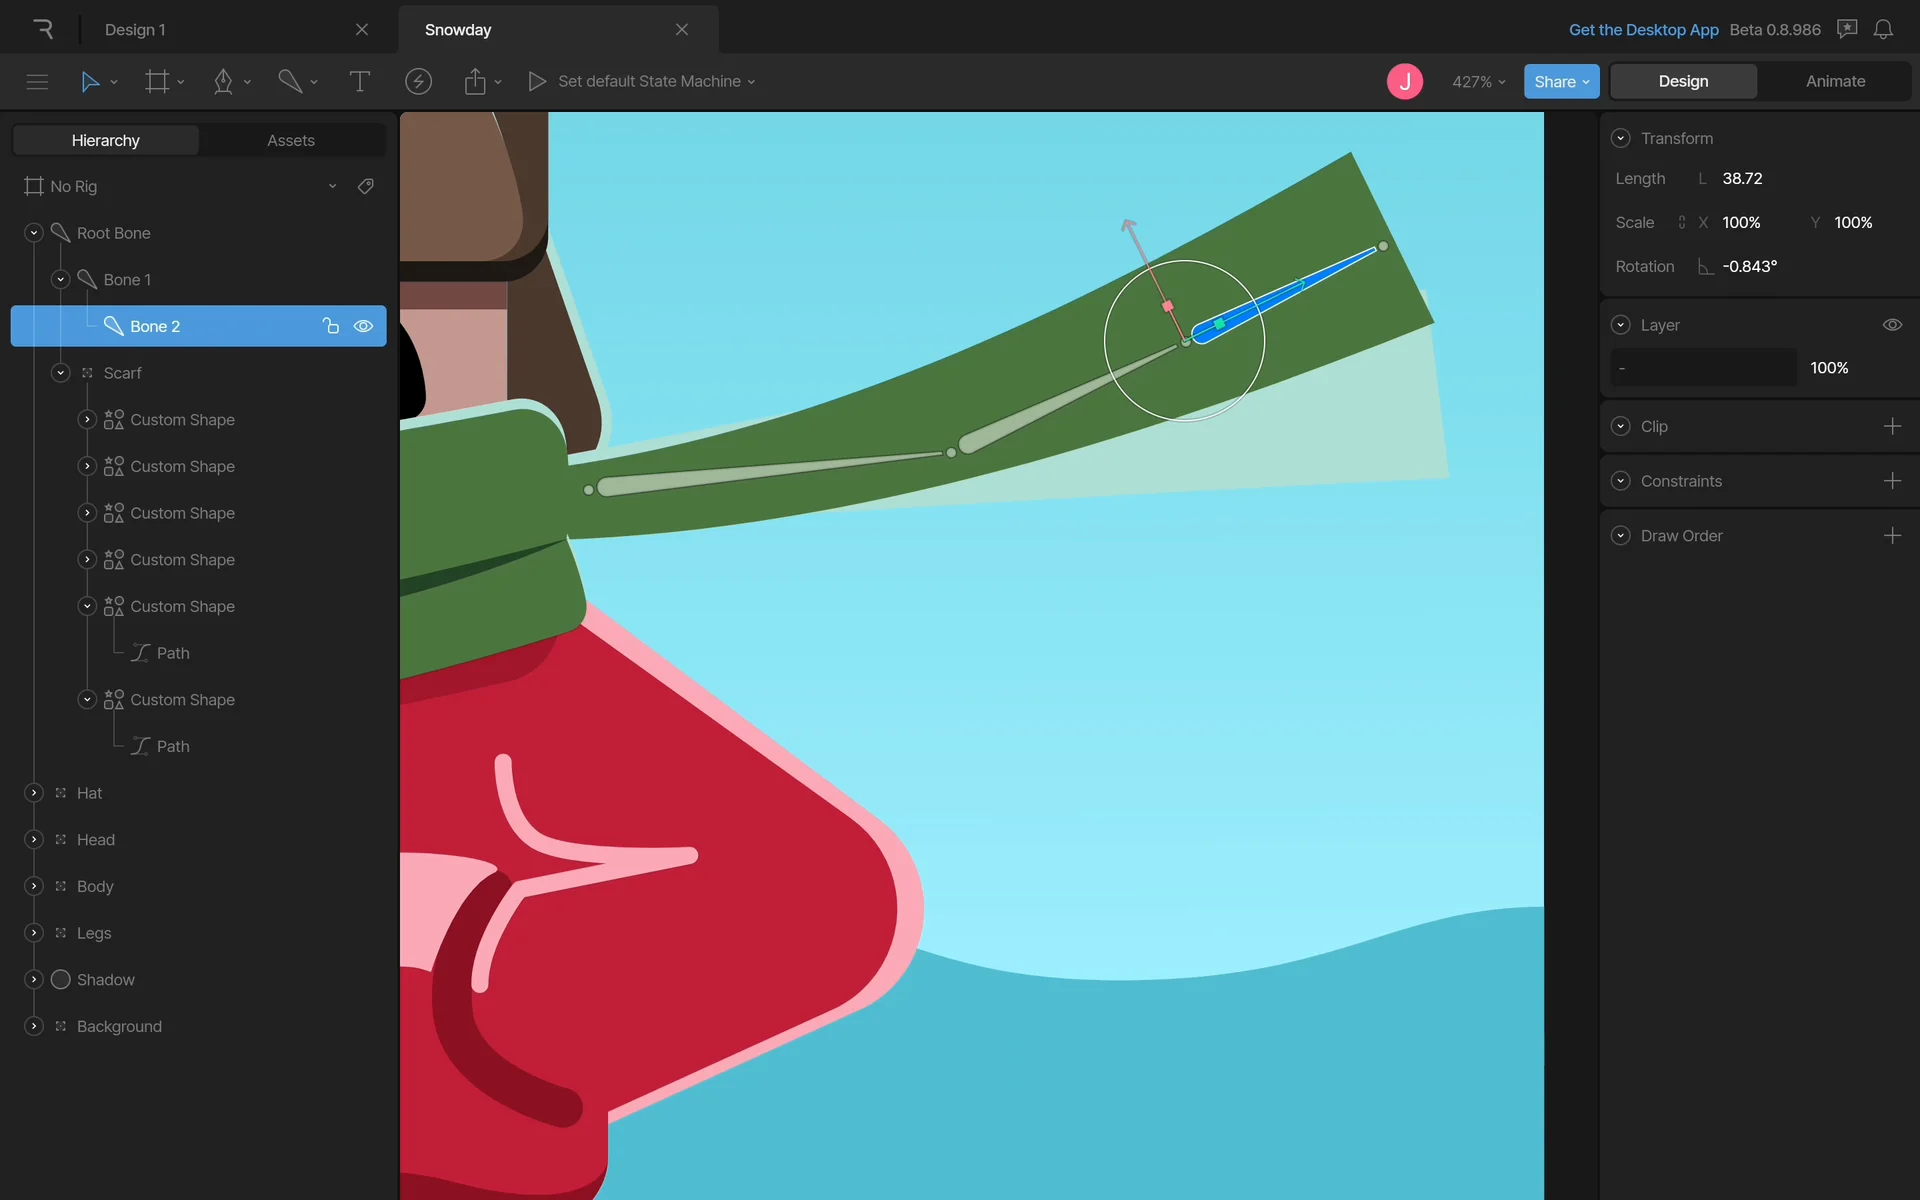Click the blue Share button
Image resolution: width=1920 pixels, height=1200 pixels.
(1560, 82)
